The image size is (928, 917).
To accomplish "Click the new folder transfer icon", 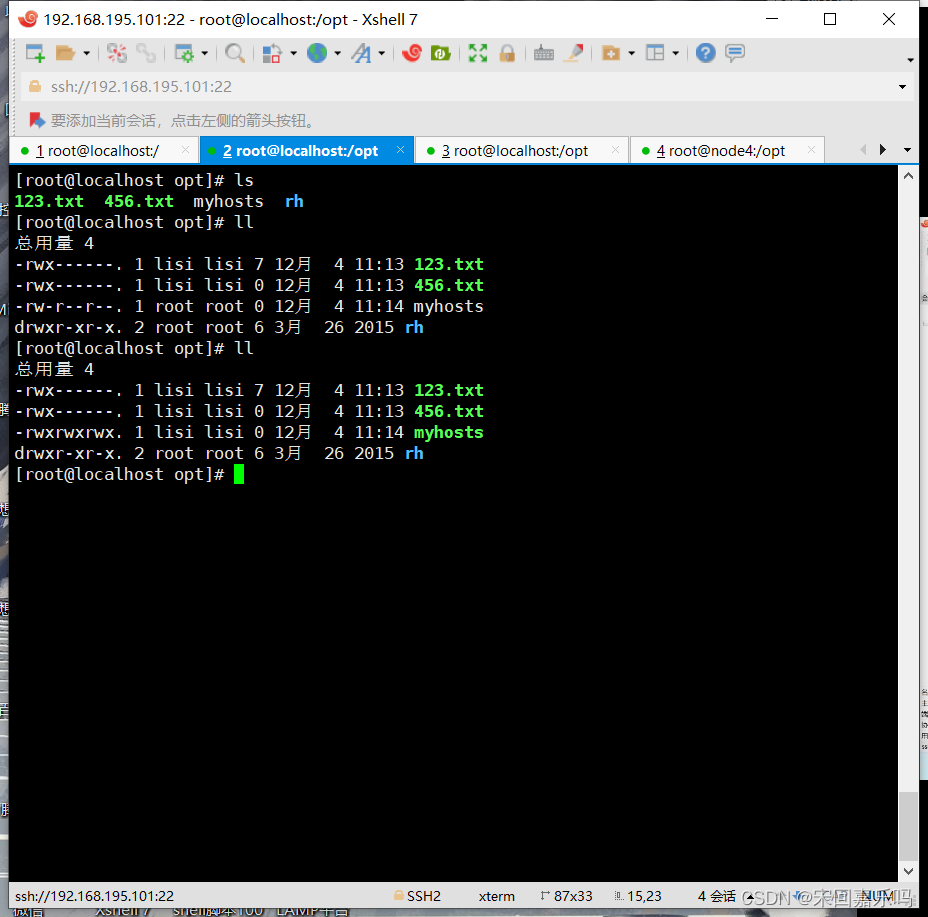I will point(611,53).
